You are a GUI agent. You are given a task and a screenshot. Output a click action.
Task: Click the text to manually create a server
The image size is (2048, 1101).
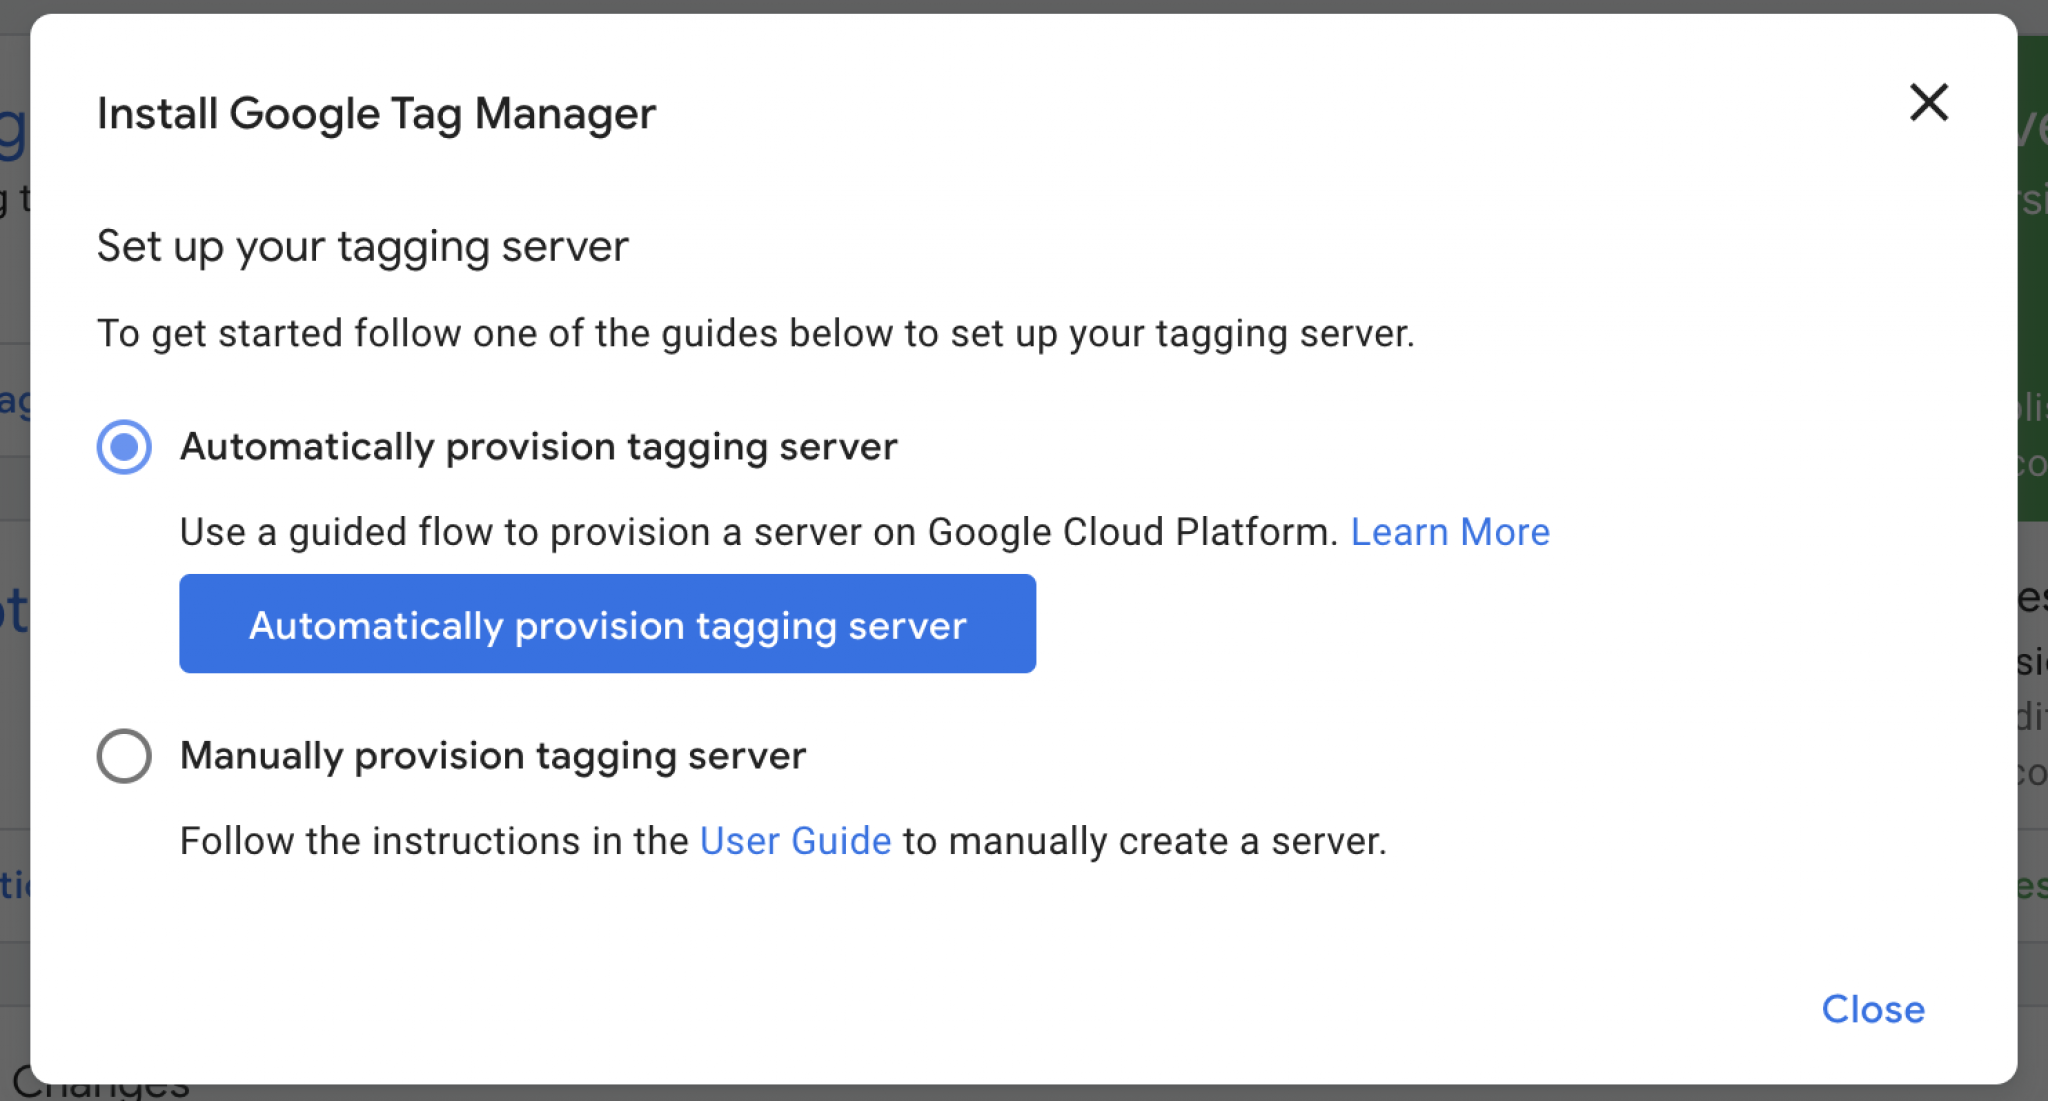[1144, 841]
